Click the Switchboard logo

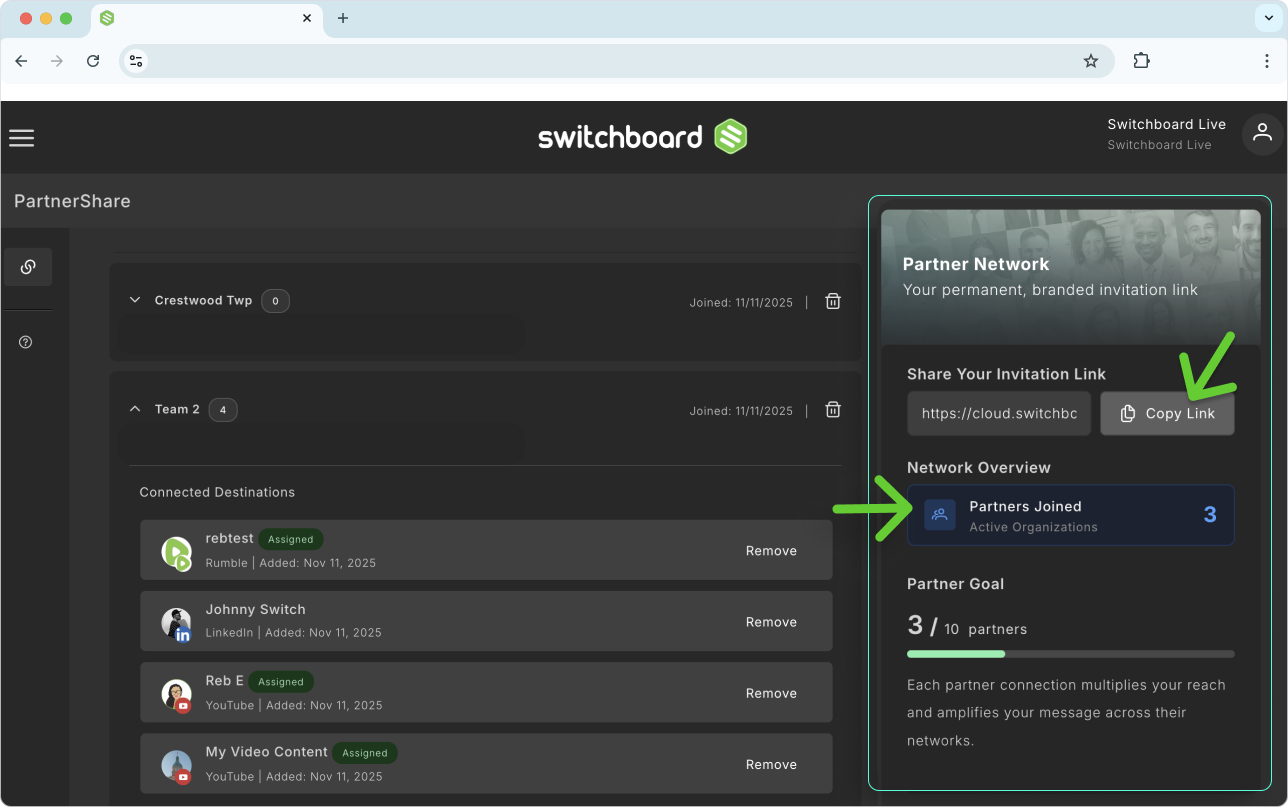(643, 136)
